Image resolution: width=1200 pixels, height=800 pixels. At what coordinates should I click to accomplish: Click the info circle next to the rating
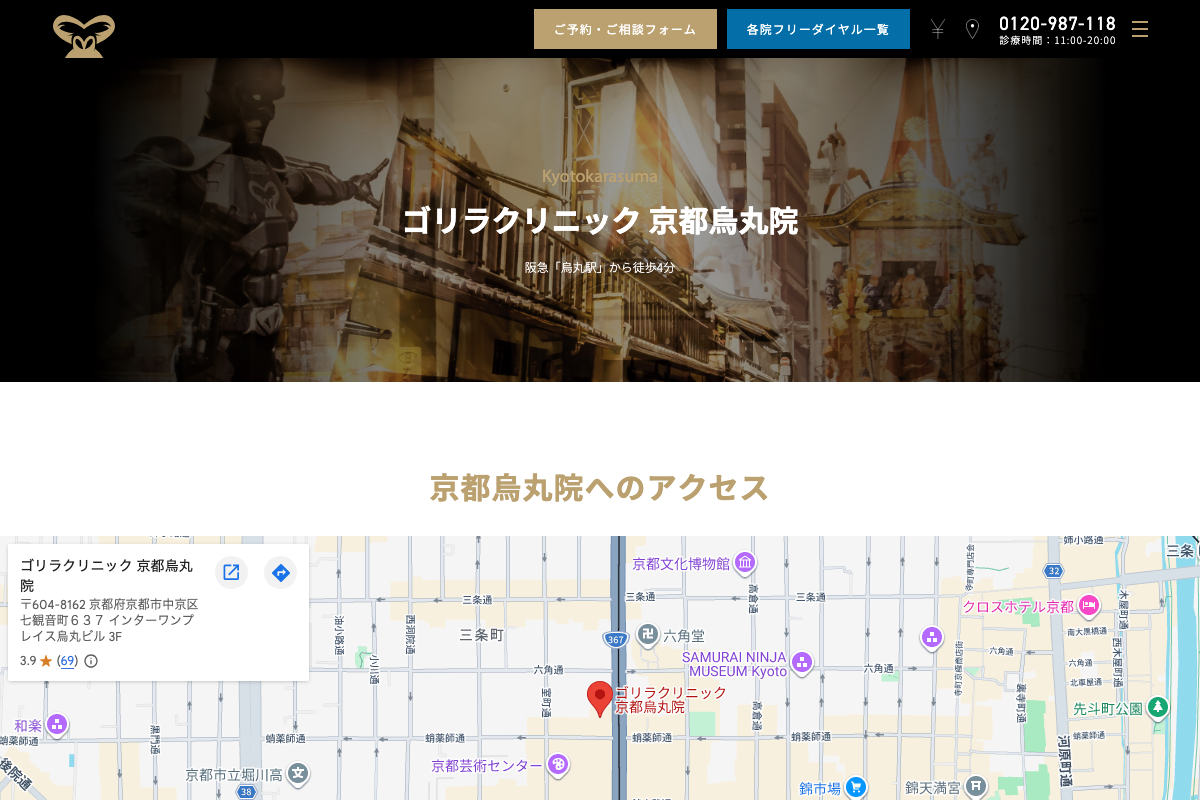coord(91,661)
